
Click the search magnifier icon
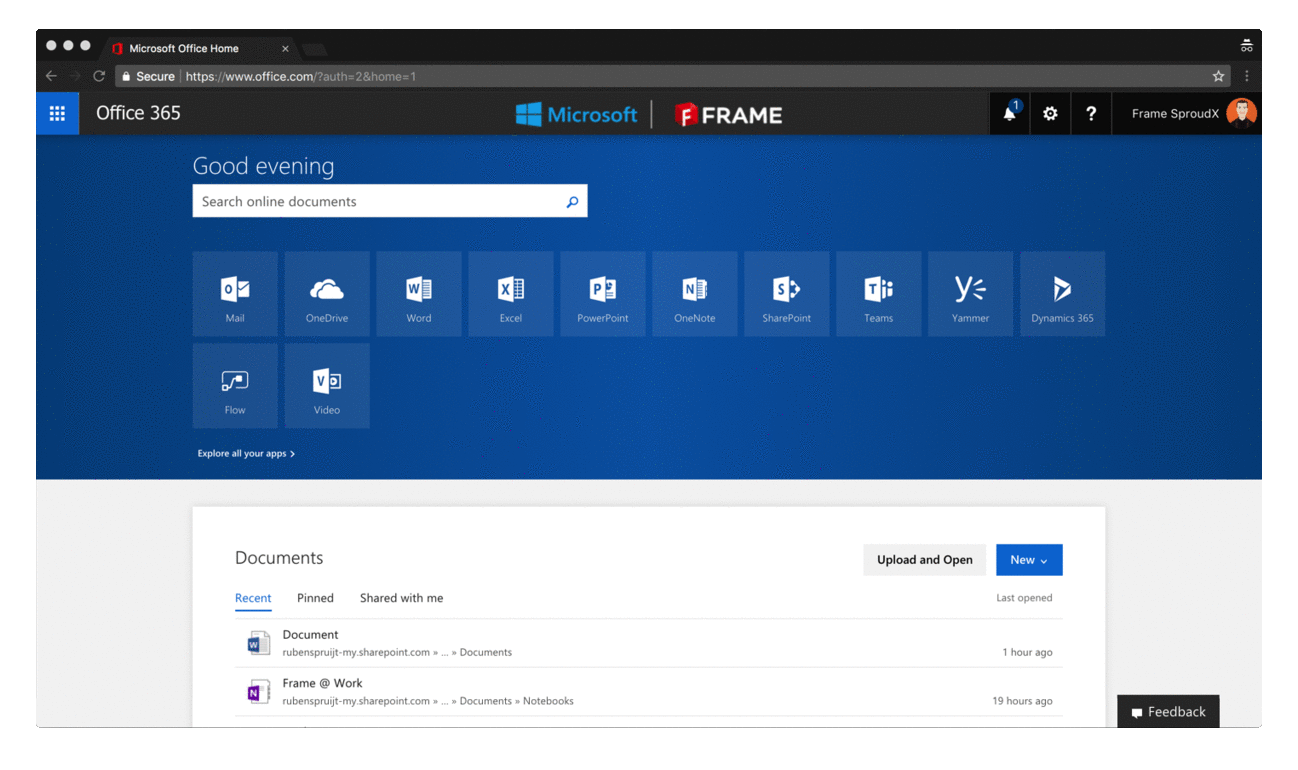tap(572, 202)
